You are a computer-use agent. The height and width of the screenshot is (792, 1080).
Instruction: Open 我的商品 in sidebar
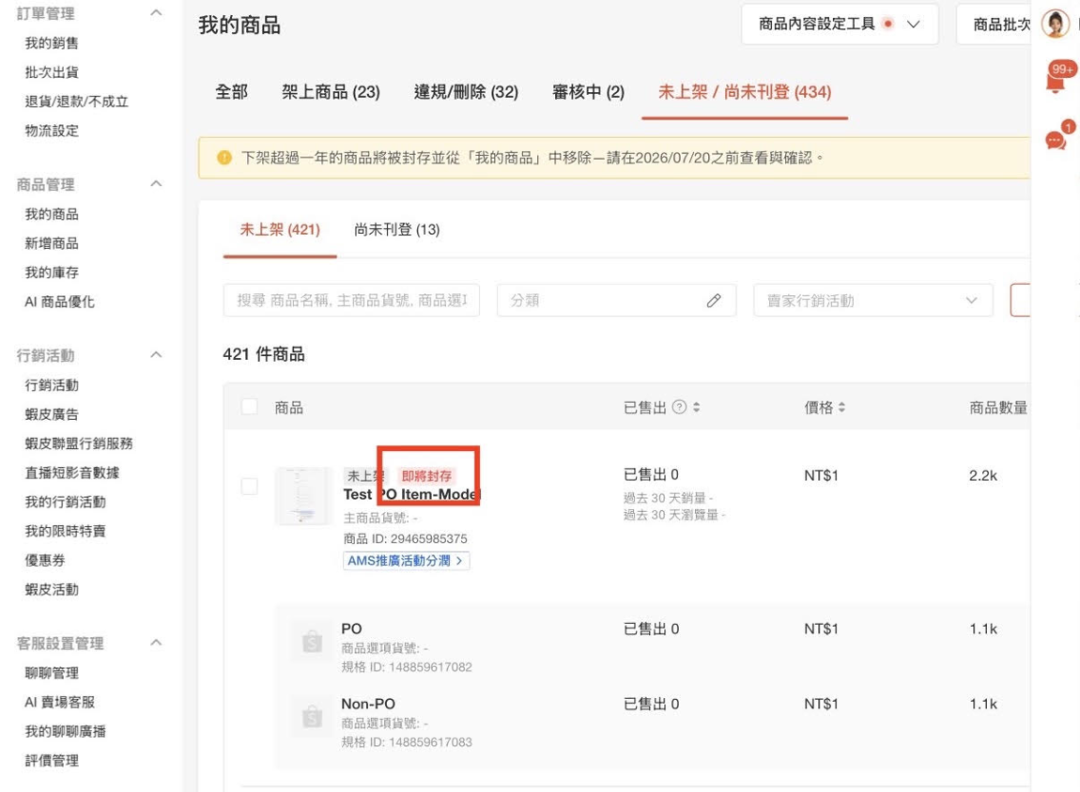(x=52, y=214)
